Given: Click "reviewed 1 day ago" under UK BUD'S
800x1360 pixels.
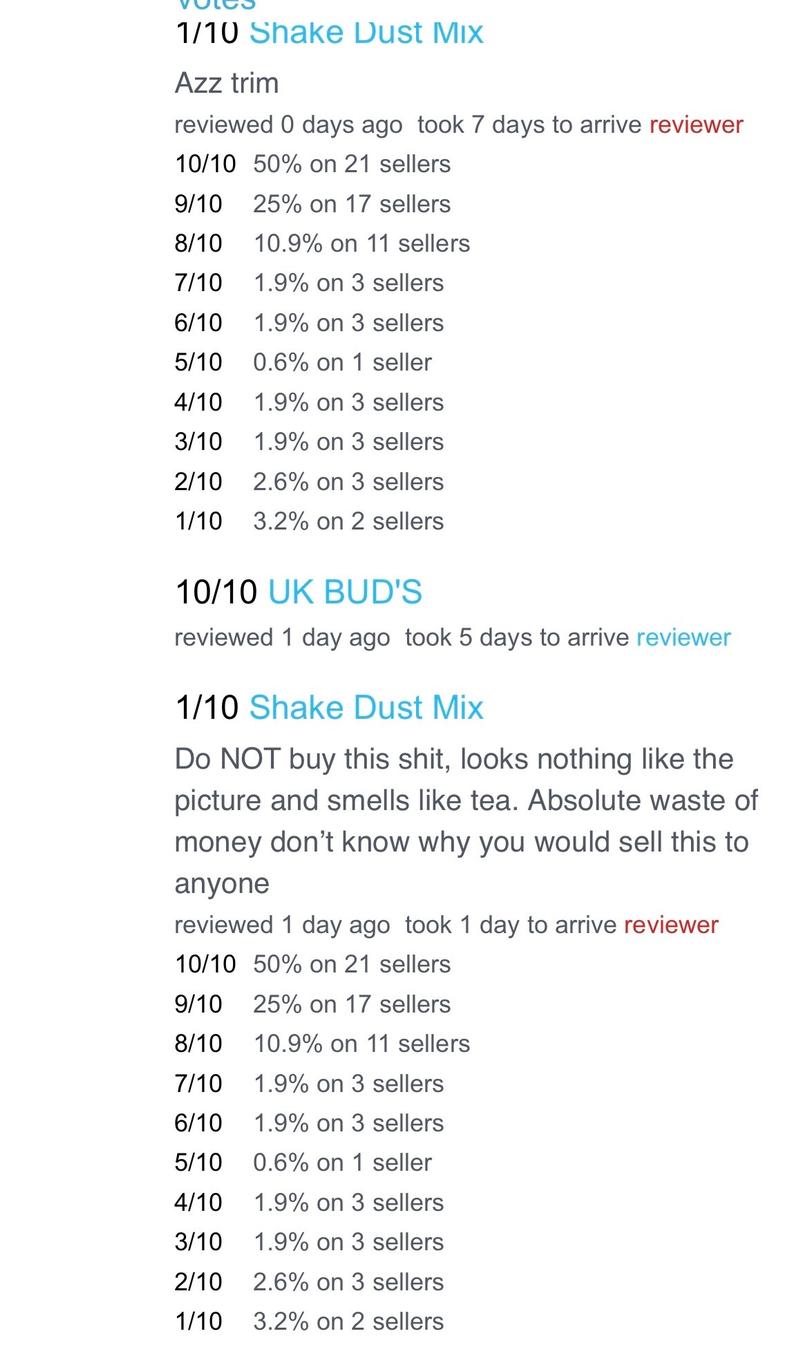Looking at the screenshot, I should point(281,638).
